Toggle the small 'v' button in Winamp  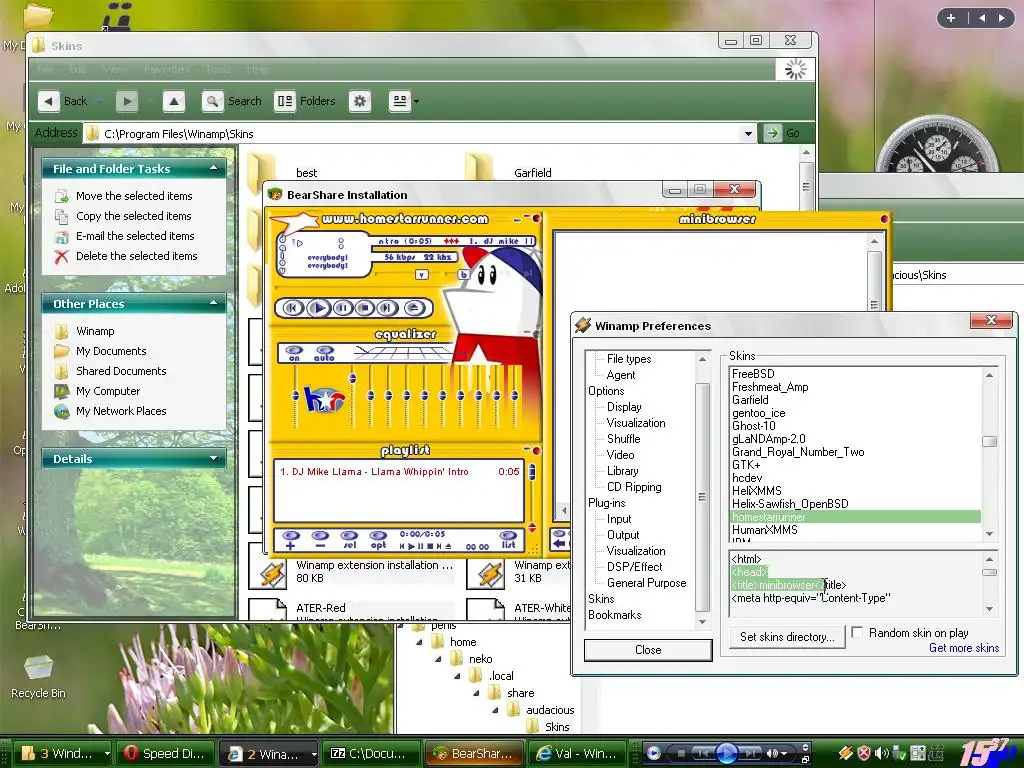[x=422, y=275]
